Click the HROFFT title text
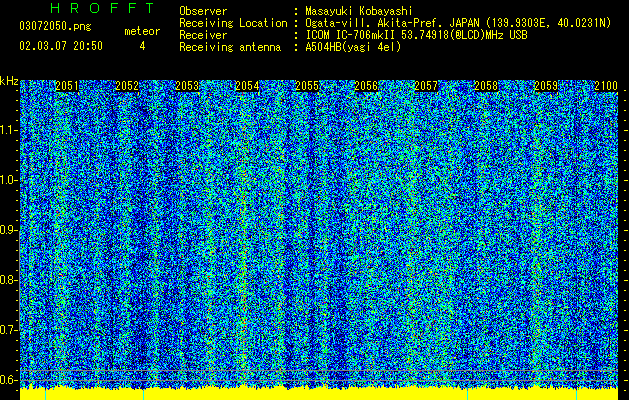Image resolution: width=629 pixels, height=400 pixels. (x=102, y=8)
